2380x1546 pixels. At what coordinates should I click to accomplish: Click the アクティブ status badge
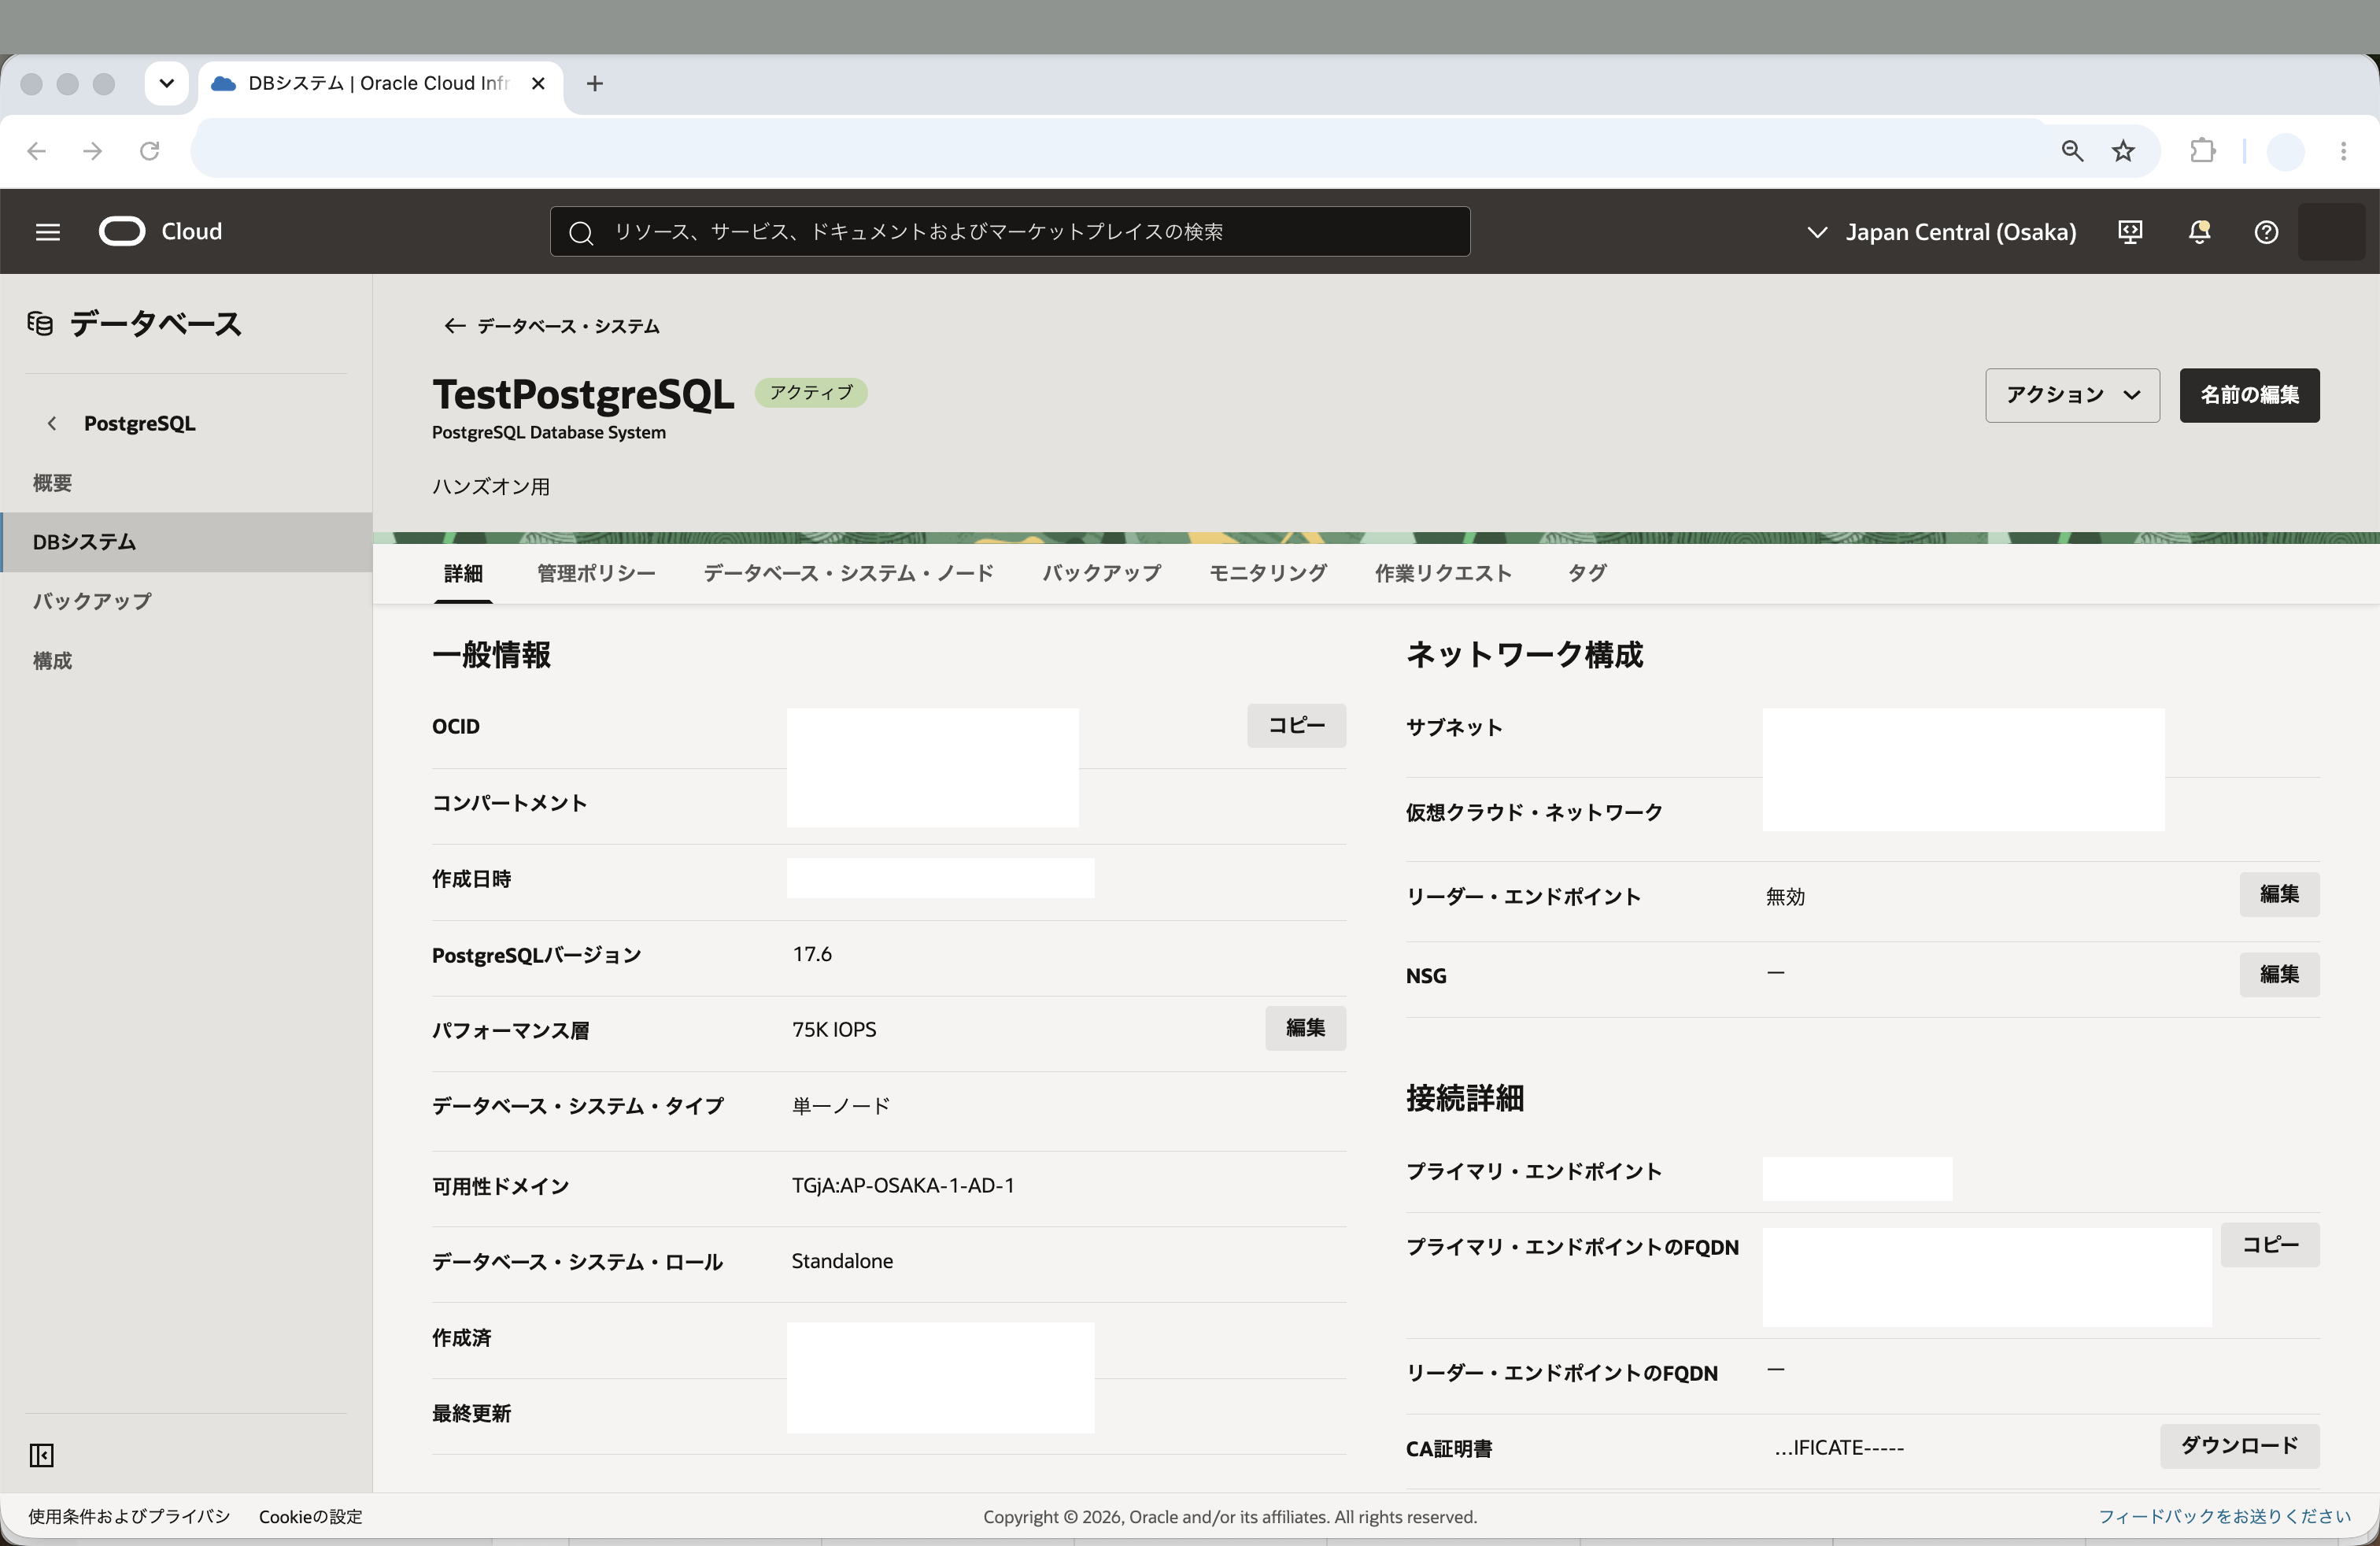click(811, 393)
